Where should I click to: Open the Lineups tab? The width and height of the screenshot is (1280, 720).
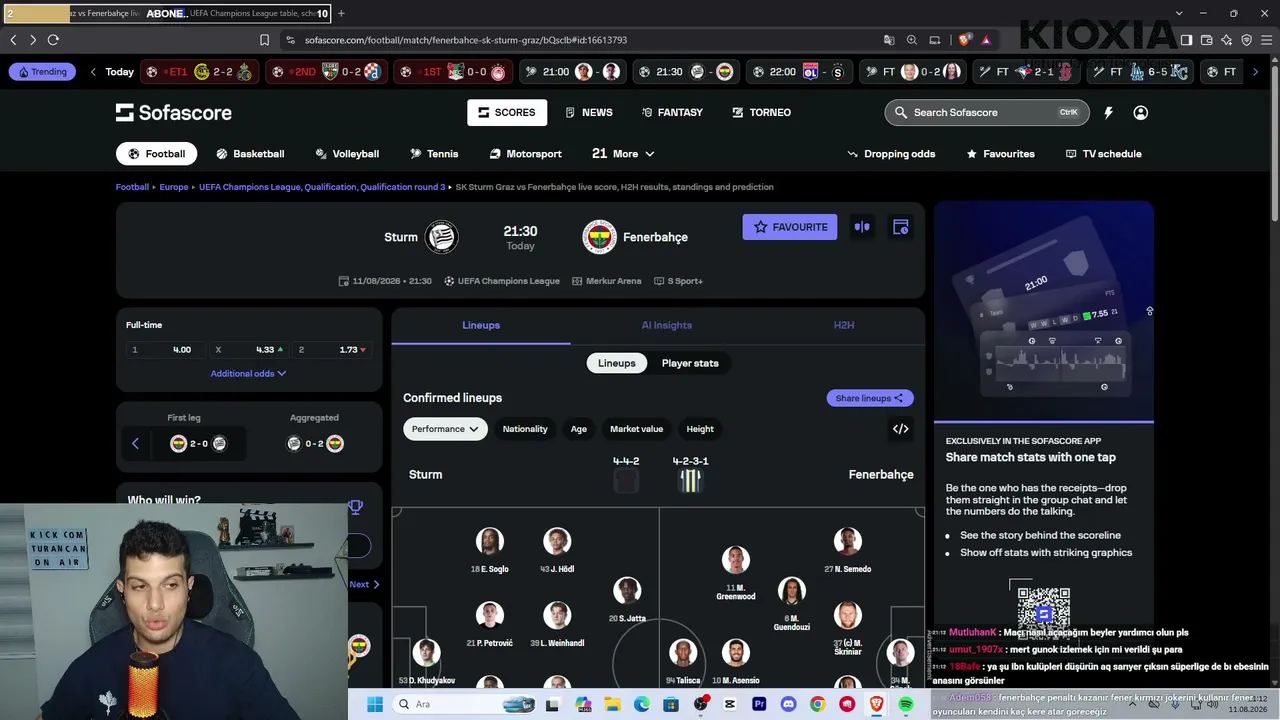pyautogui.click(x=481, y=325)
